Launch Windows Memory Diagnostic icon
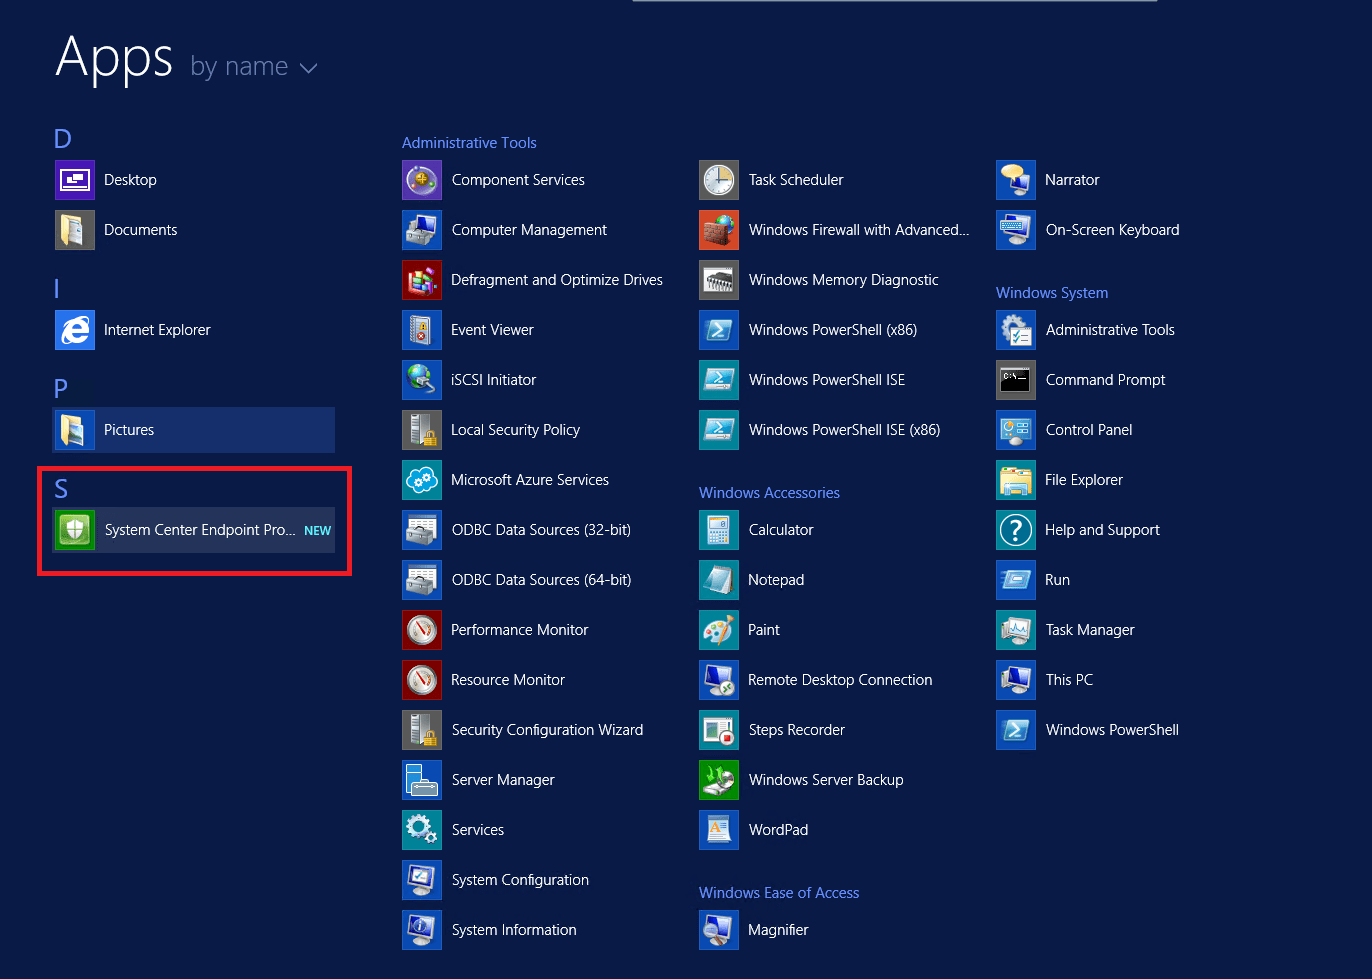Viewport: 1372px width, 979px height. [x=719, y=280]
